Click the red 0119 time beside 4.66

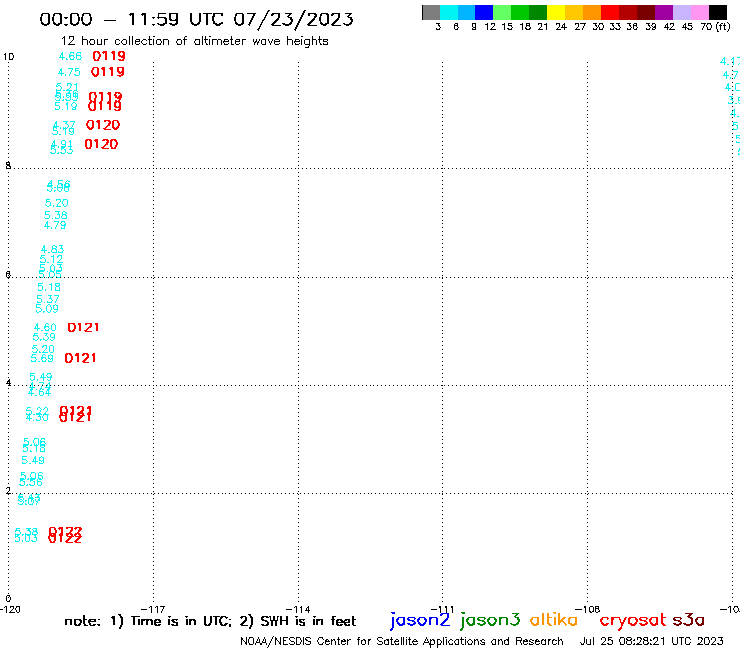(x=109, y=56)
